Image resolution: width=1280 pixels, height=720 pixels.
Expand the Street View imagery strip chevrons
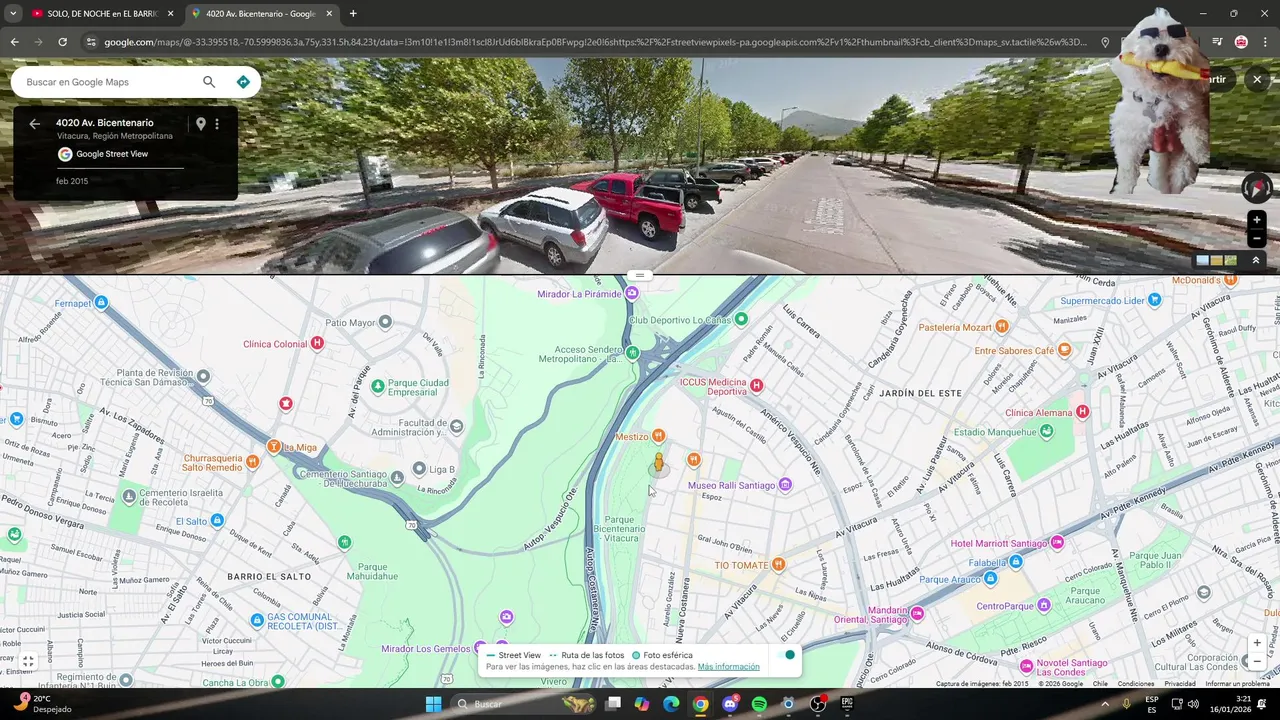point(1256,260)
